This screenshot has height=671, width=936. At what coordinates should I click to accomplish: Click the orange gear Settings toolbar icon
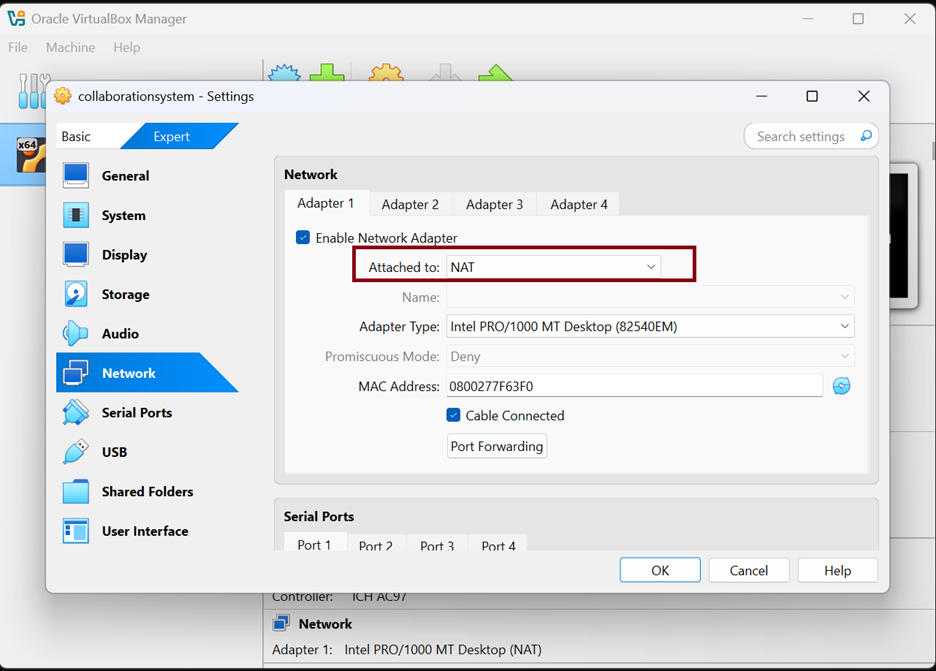pos(386,73)
